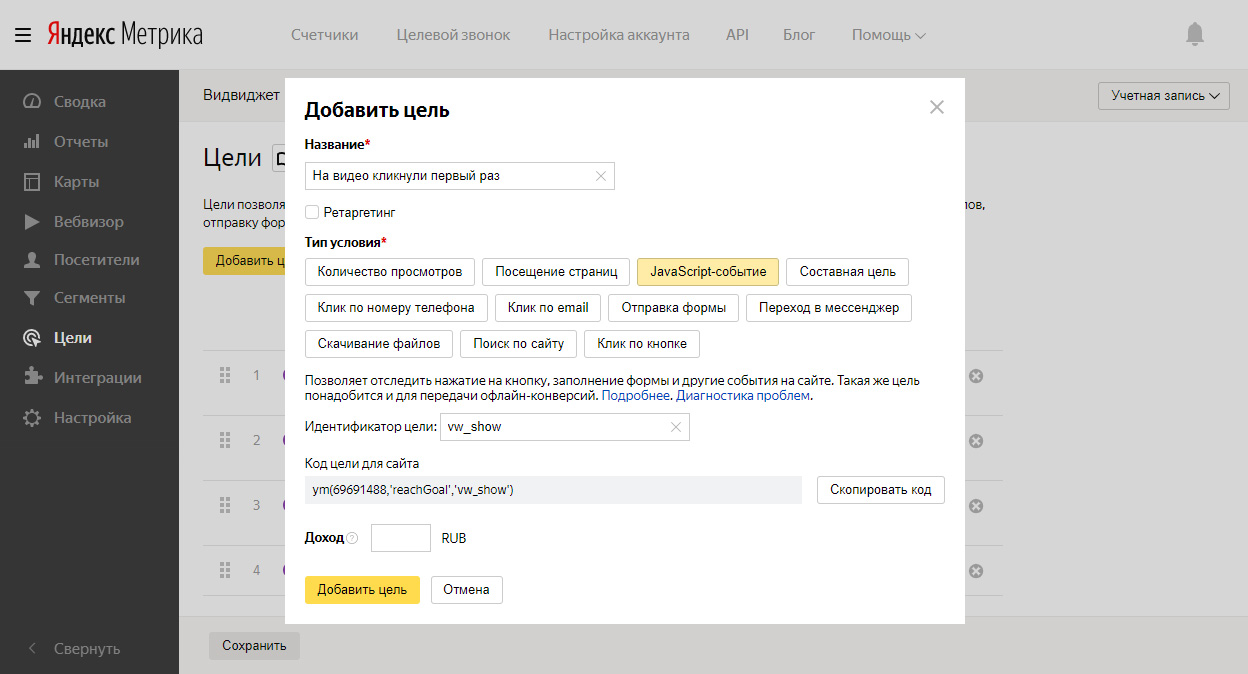Viewport: 1248px width, 674px height.
Task: Open Счетчики in top navigation
Action: pyautogui.click(x=325, y=35)
